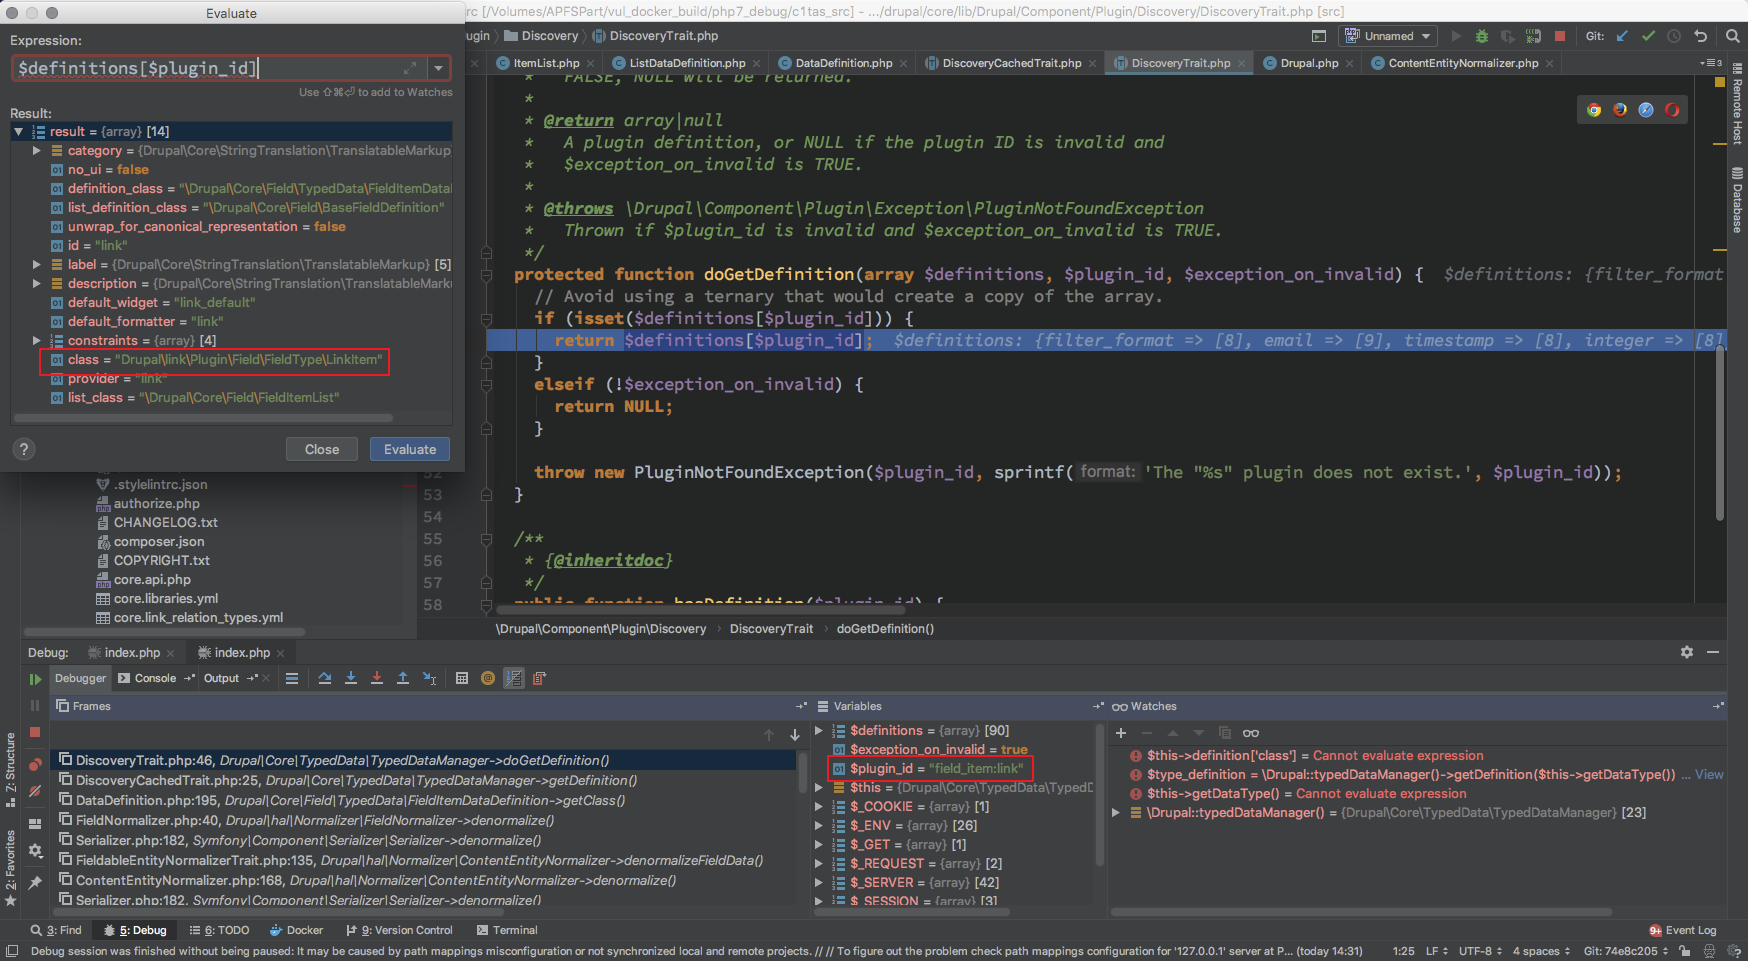
Task: Click the Step Into debugger icon
Action: click(x=351, y=678)
